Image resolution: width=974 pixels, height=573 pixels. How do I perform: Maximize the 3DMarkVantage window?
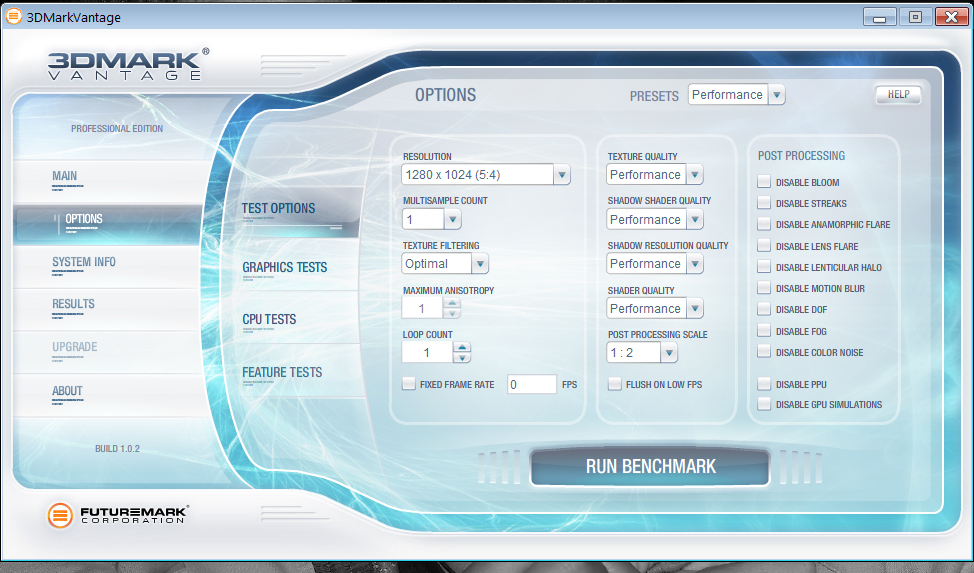915,17
